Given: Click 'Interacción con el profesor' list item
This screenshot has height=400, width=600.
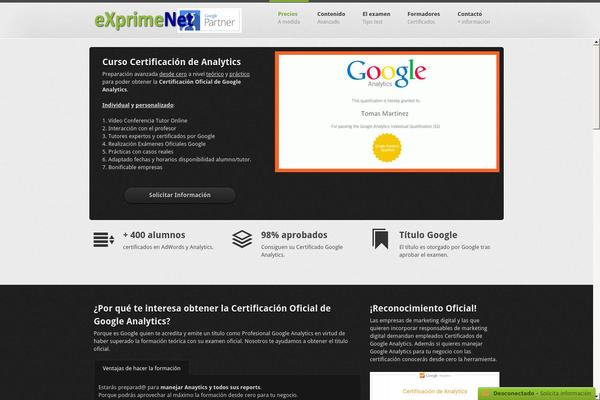Looking at the screenshot, I should [x=139, y=128].
